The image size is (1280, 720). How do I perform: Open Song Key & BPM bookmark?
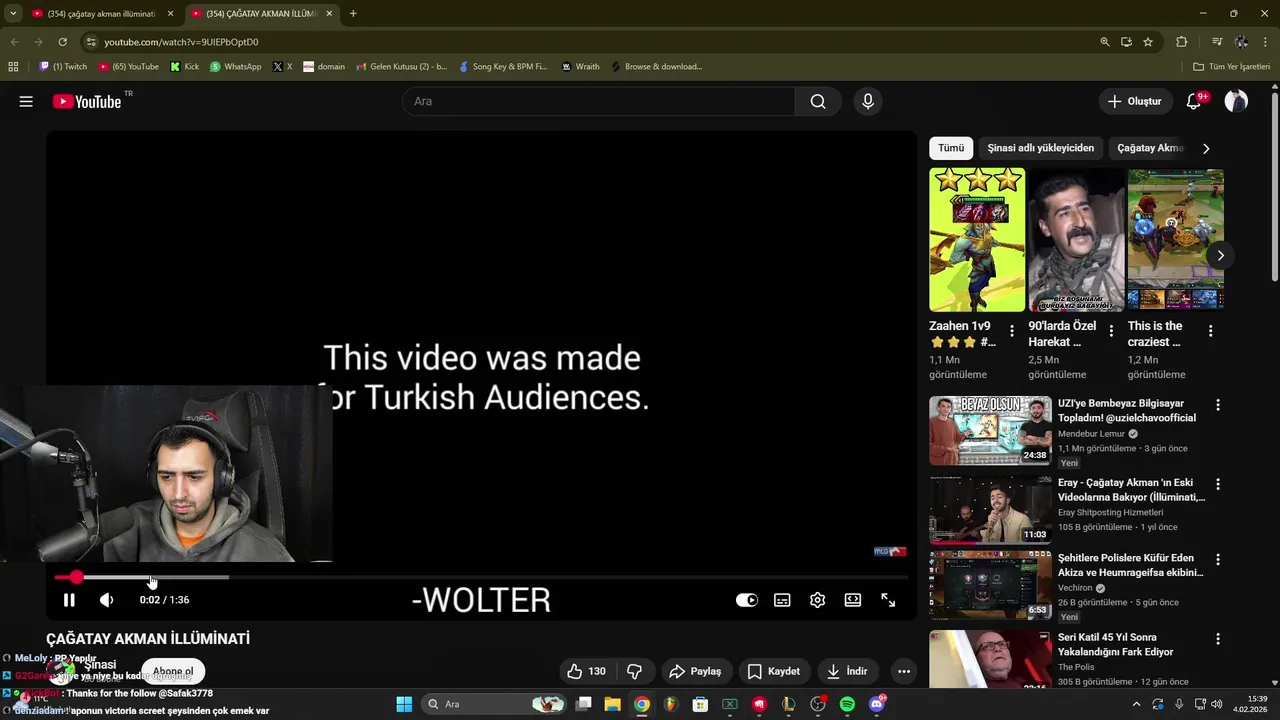[503, 67]
